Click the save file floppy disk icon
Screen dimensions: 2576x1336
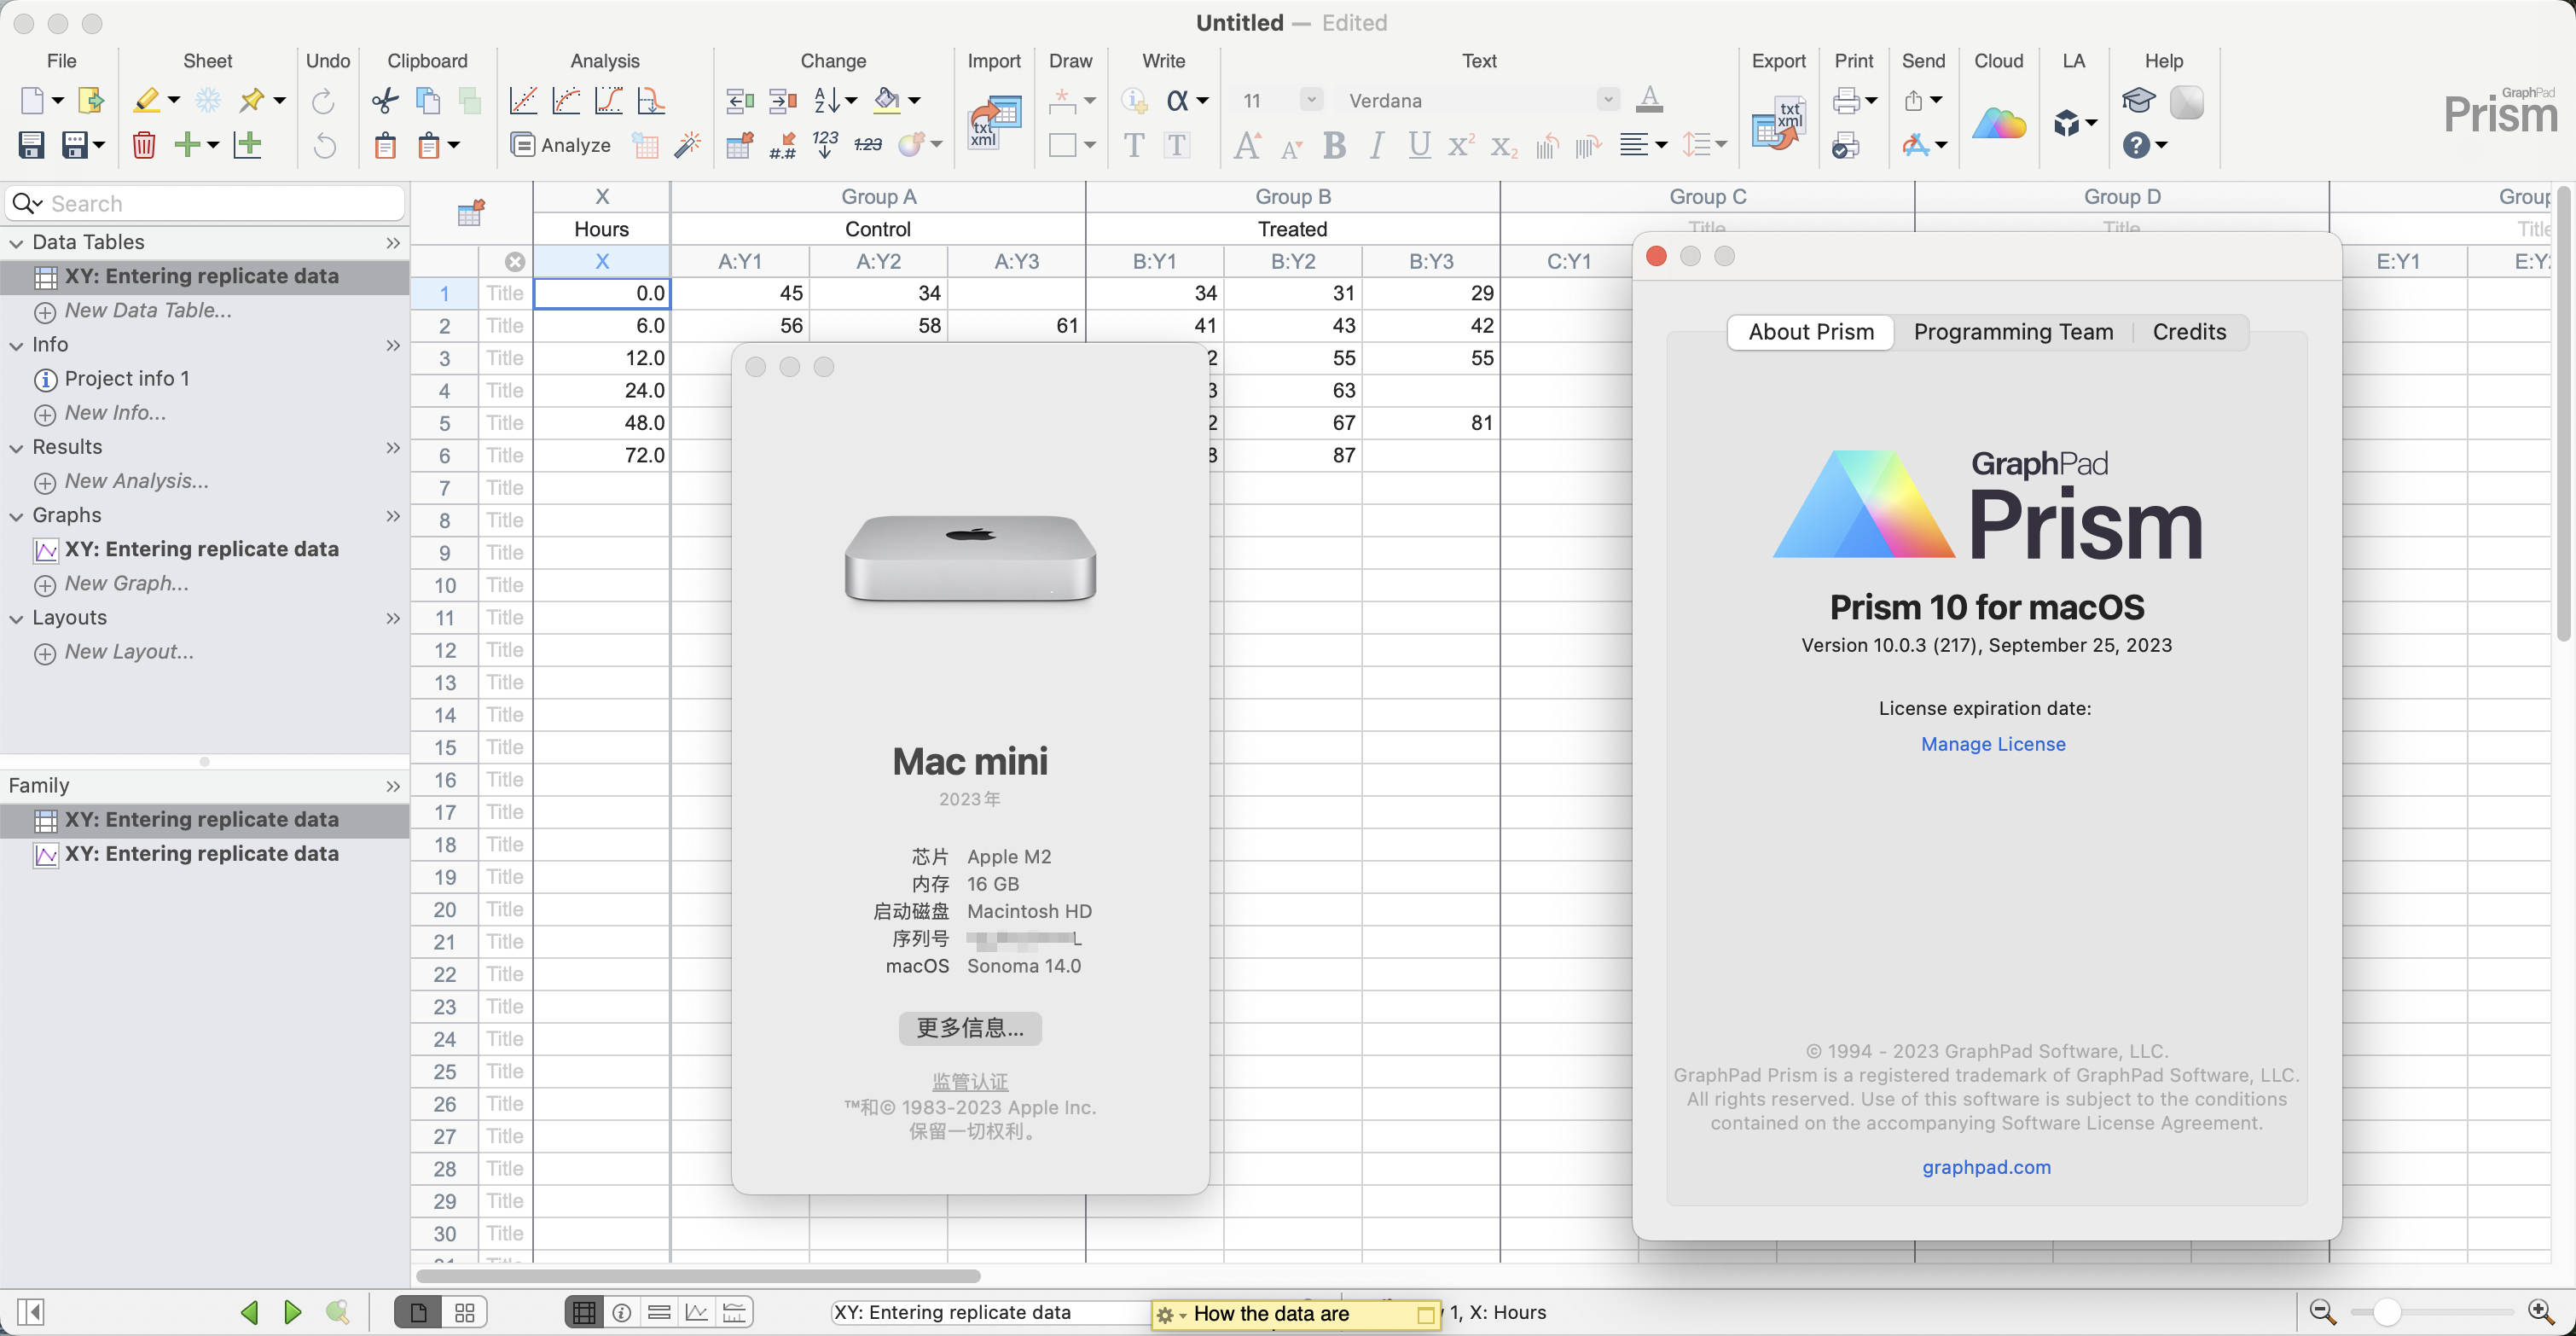click(31, 146)
